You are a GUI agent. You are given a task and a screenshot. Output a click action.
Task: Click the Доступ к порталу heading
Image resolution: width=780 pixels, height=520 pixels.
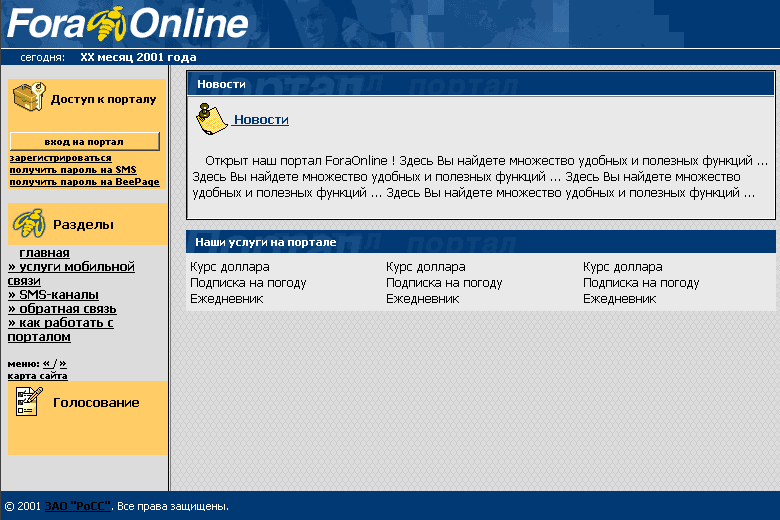tap(103, 99)
